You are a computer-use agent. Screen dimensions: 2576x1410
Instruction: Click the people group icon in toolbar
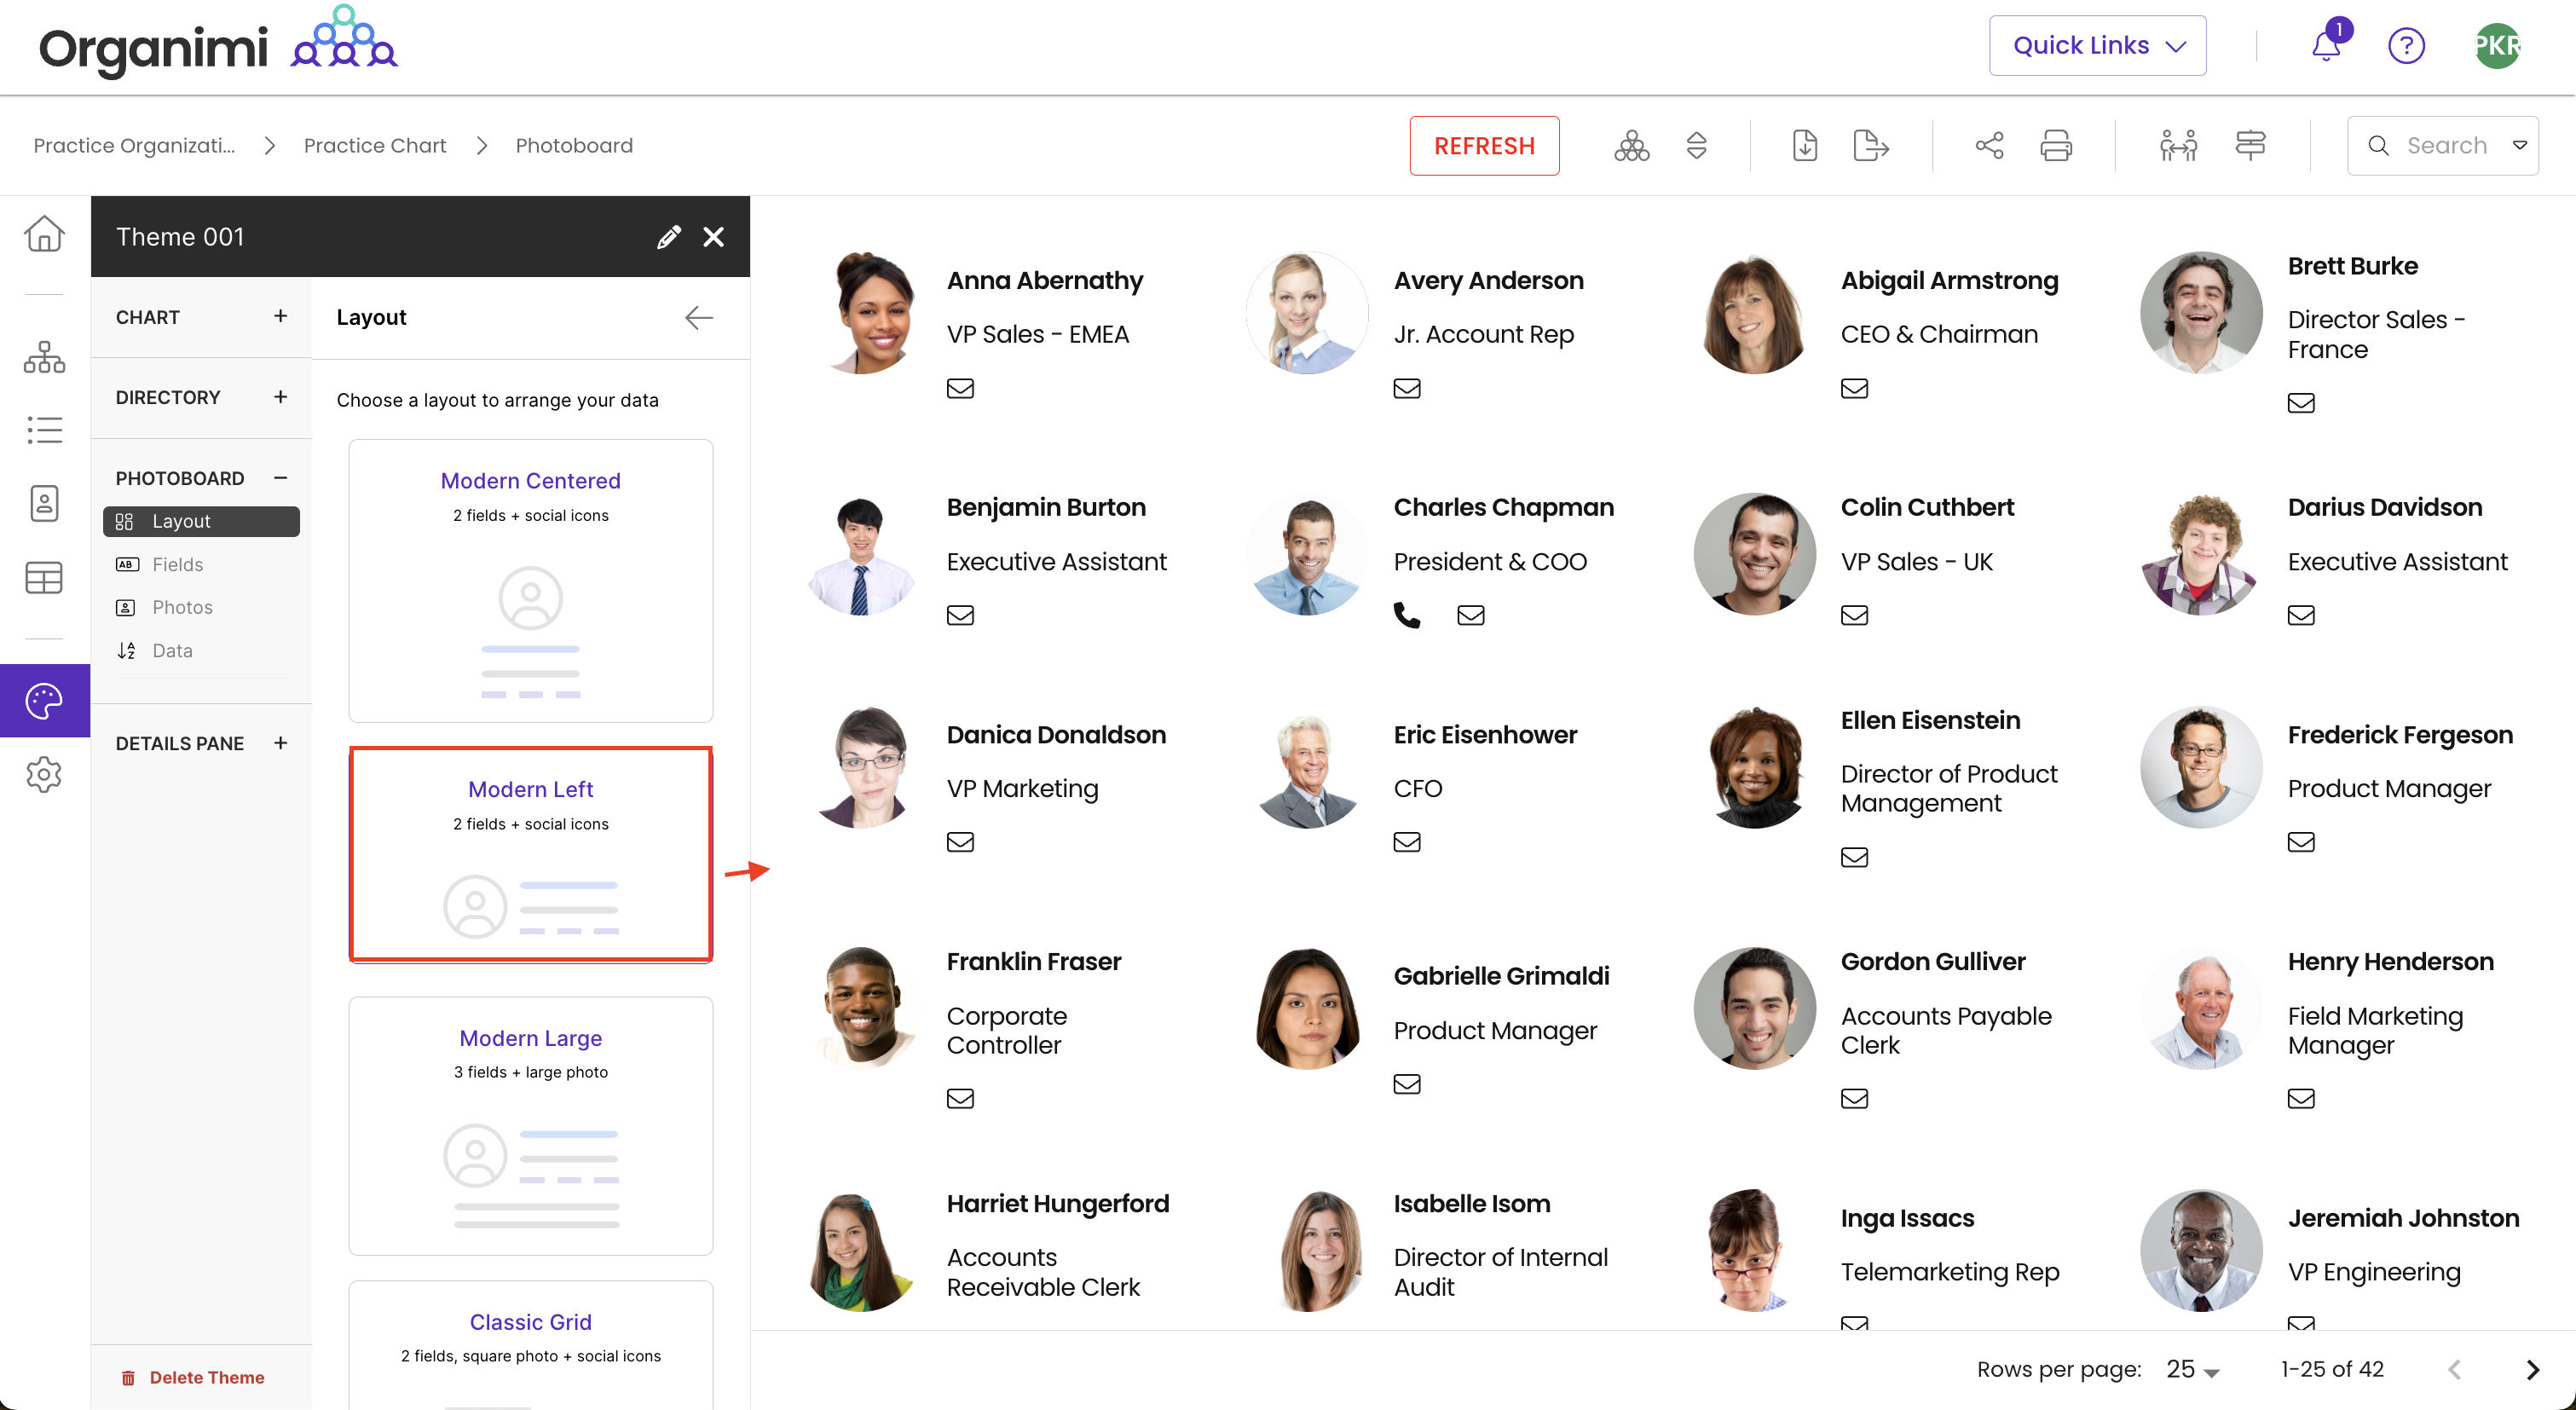pyautogui.click(x=2178, y=146)
